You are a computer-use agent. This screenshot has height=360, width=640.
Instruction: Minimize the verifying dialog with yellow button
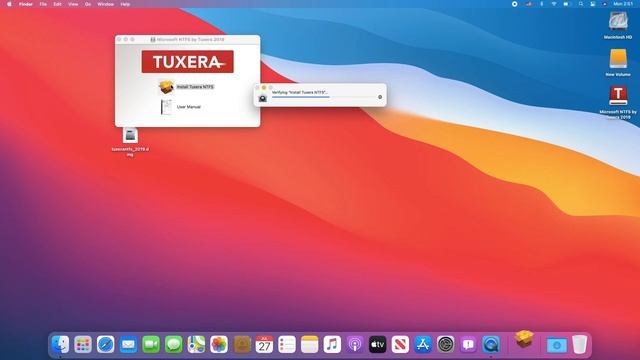264,88
